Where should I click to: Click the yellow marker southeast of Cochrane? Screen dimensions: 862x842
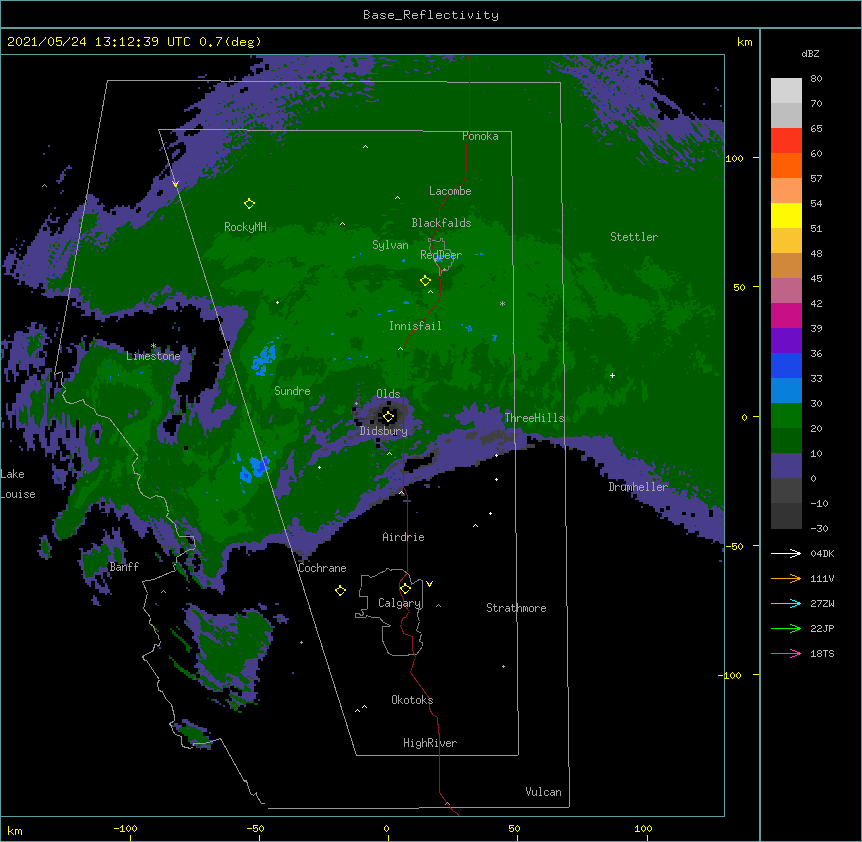coord(340,590)
